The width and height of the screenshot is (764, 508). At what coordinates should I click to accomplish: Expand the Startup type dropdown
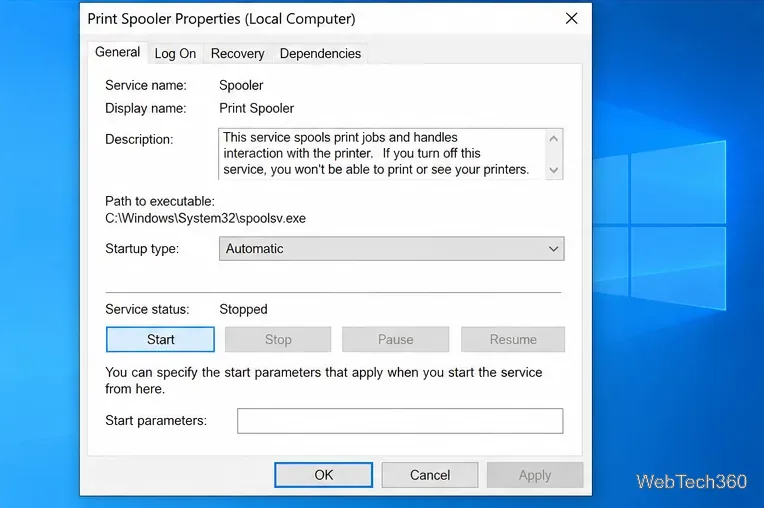[391, 248]
